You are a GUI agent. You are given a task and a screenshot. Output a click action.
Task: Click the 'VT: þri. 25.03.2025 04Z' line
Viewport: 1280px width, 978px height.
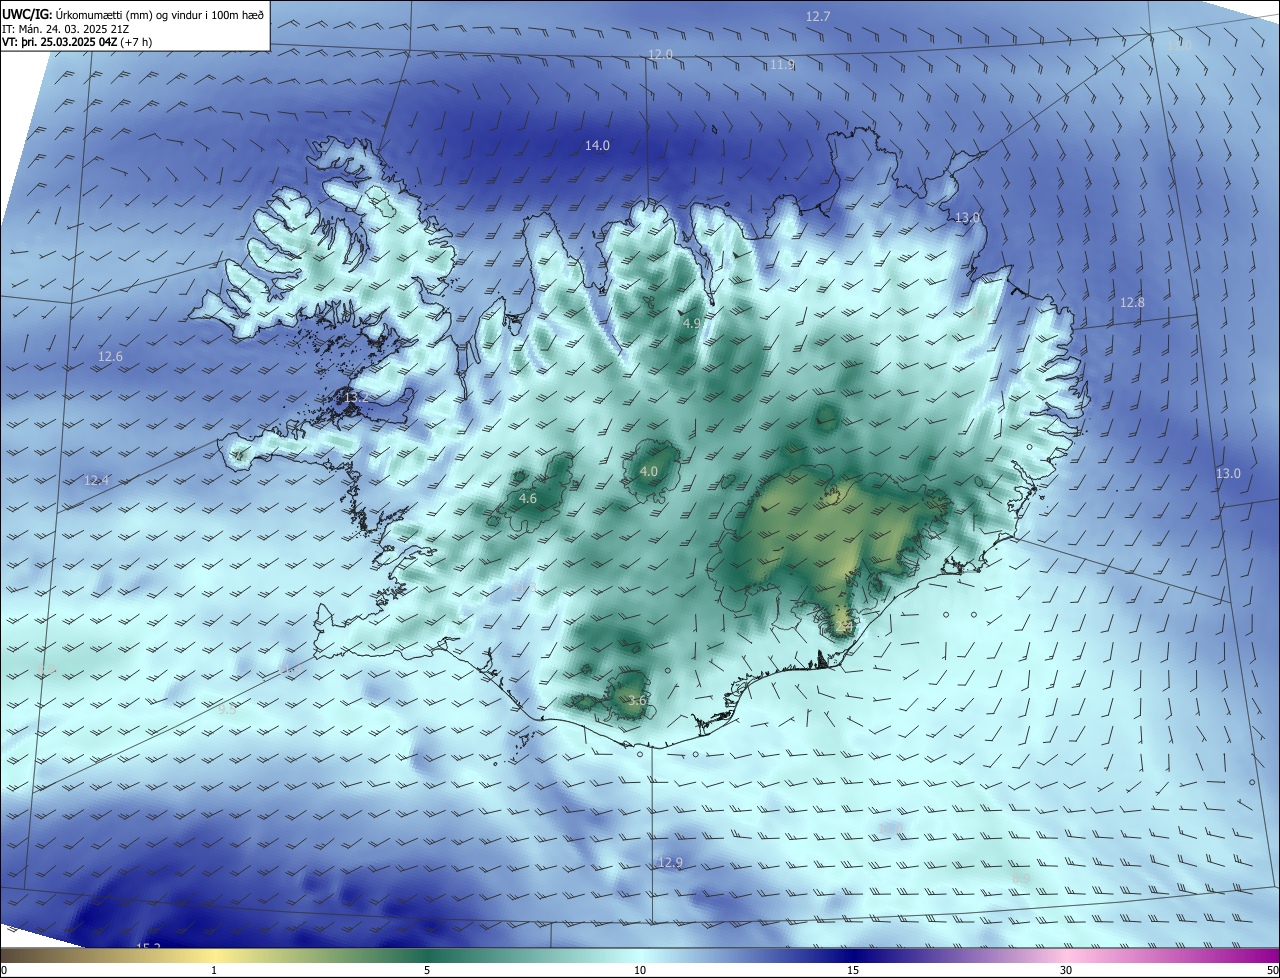[x=62, y=42]
